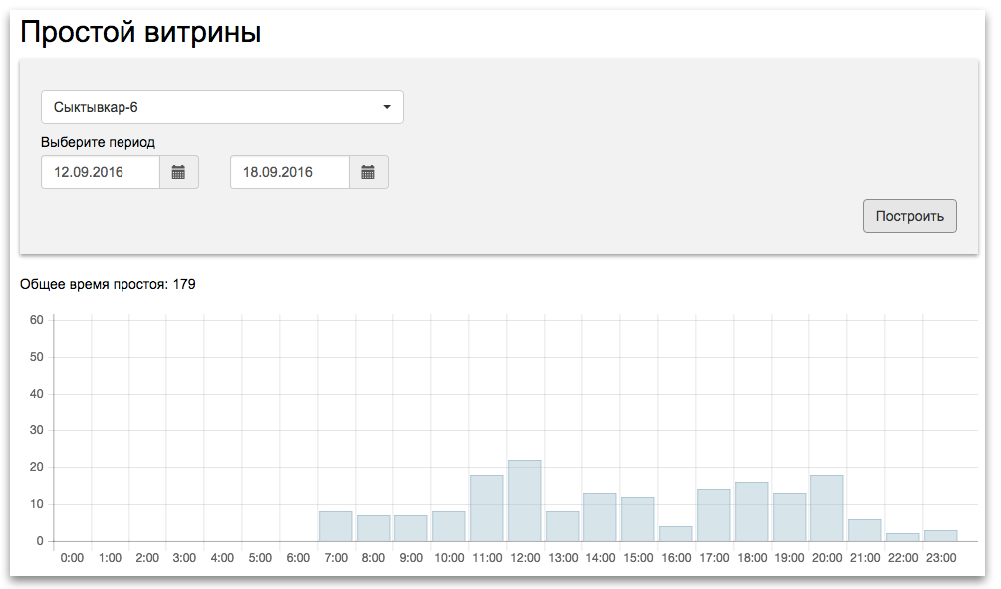Click the Простой витрины page heading
1001x589 pixels.
coord(140,32)
